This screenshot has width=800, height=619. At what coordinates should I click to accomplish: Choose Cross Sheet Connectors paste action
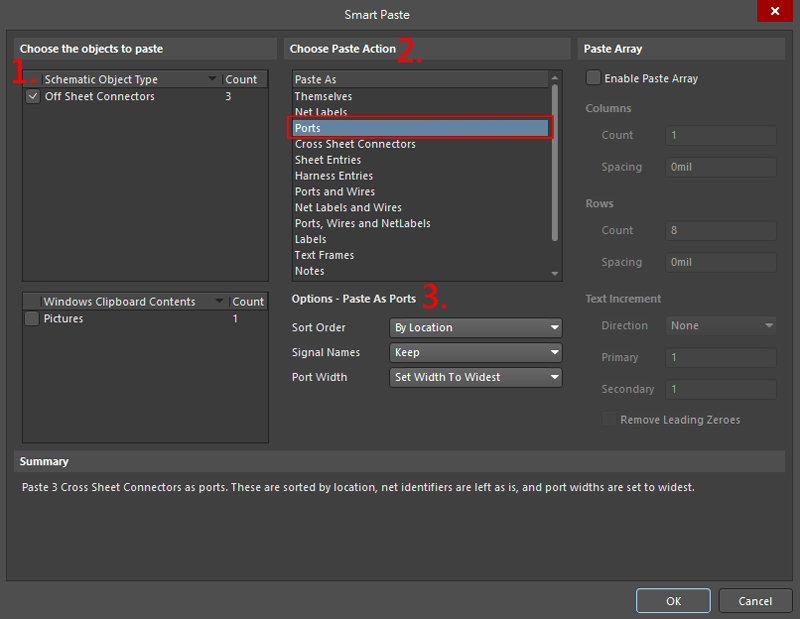tap(355, 144)
